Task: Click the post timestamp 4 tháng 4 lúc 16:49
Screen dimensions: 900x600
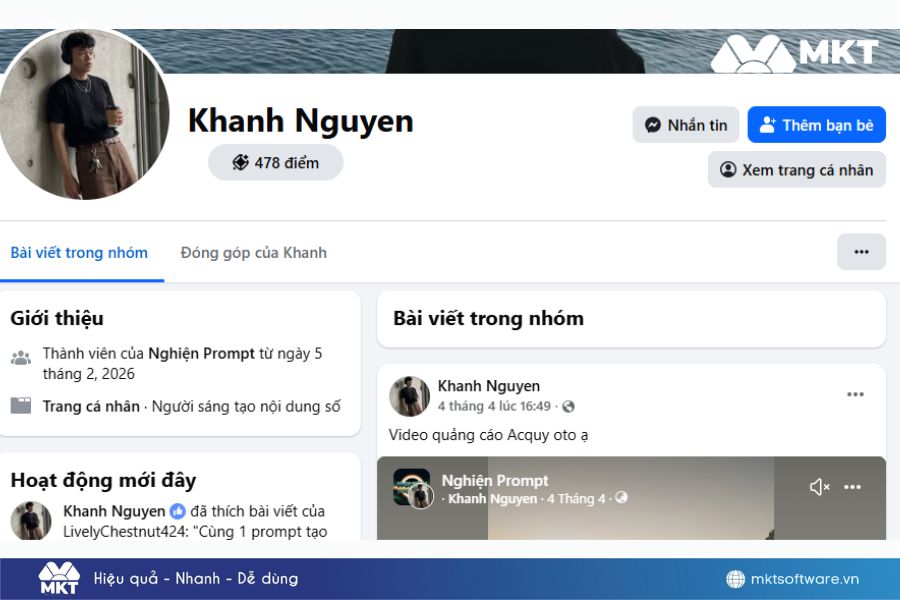Action: (x=494, y=406)
